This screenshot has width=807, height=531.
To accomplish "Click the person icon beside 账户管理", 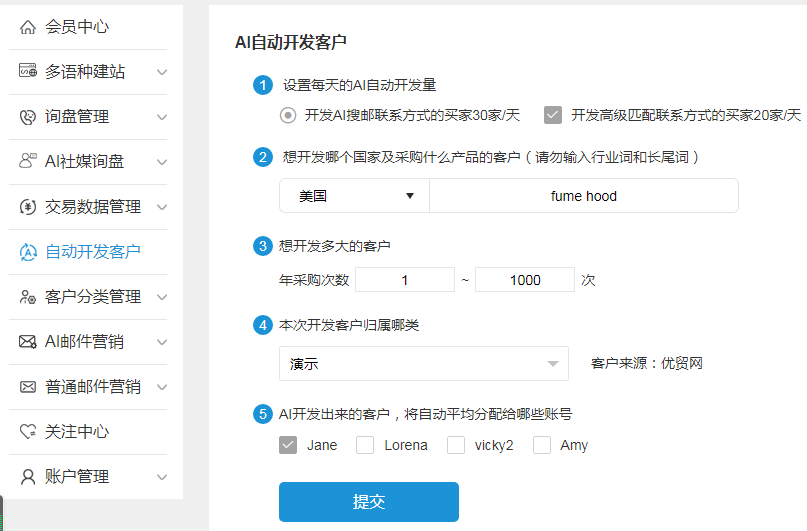I will point(28,477).
